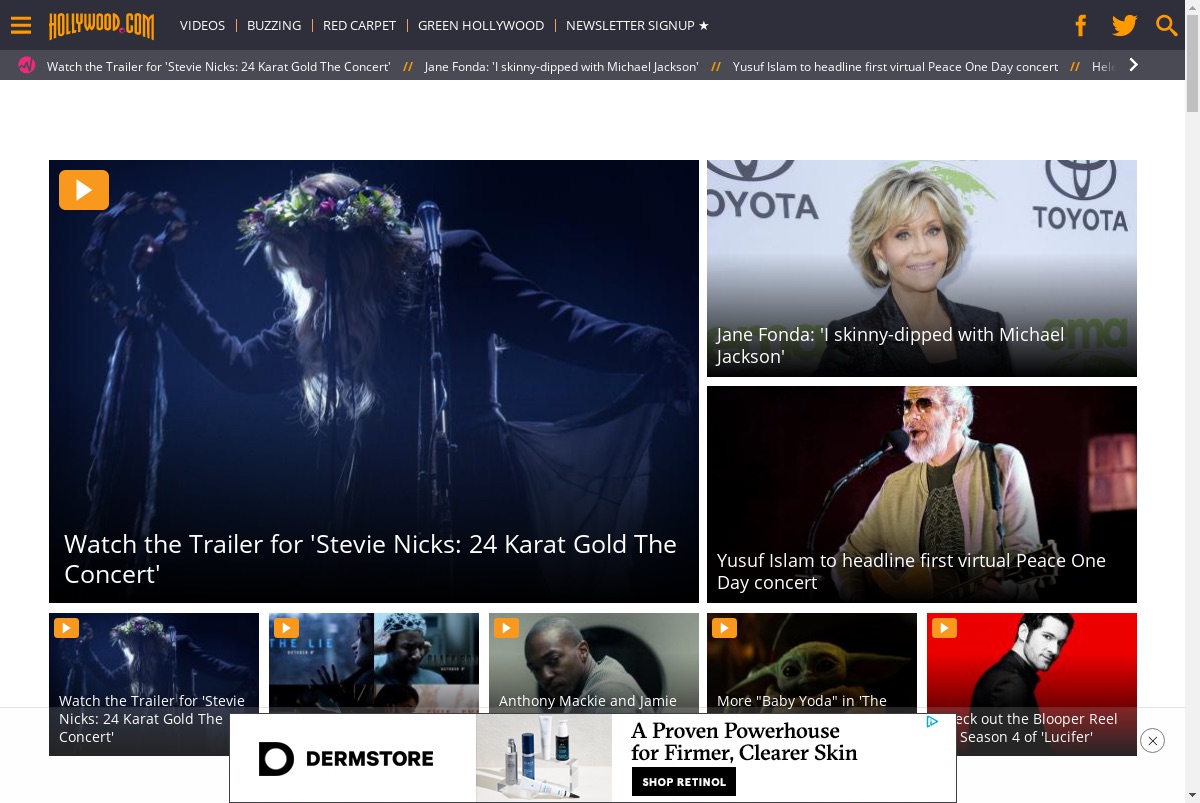Viewport: 1200px width, 803px height.
Task: Open the Buzzing menu item
Action: (274, 25)
